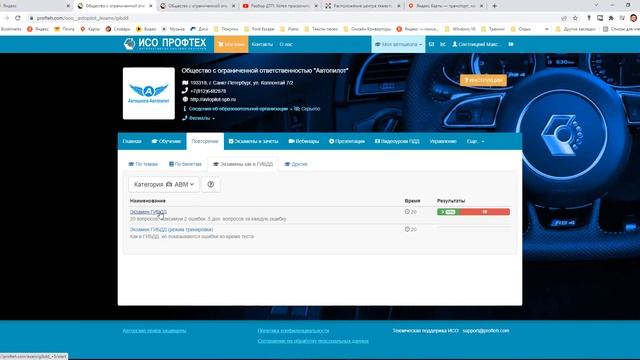Click the clock icon in Экзамен ГИБДД row

tap(407, 212)
